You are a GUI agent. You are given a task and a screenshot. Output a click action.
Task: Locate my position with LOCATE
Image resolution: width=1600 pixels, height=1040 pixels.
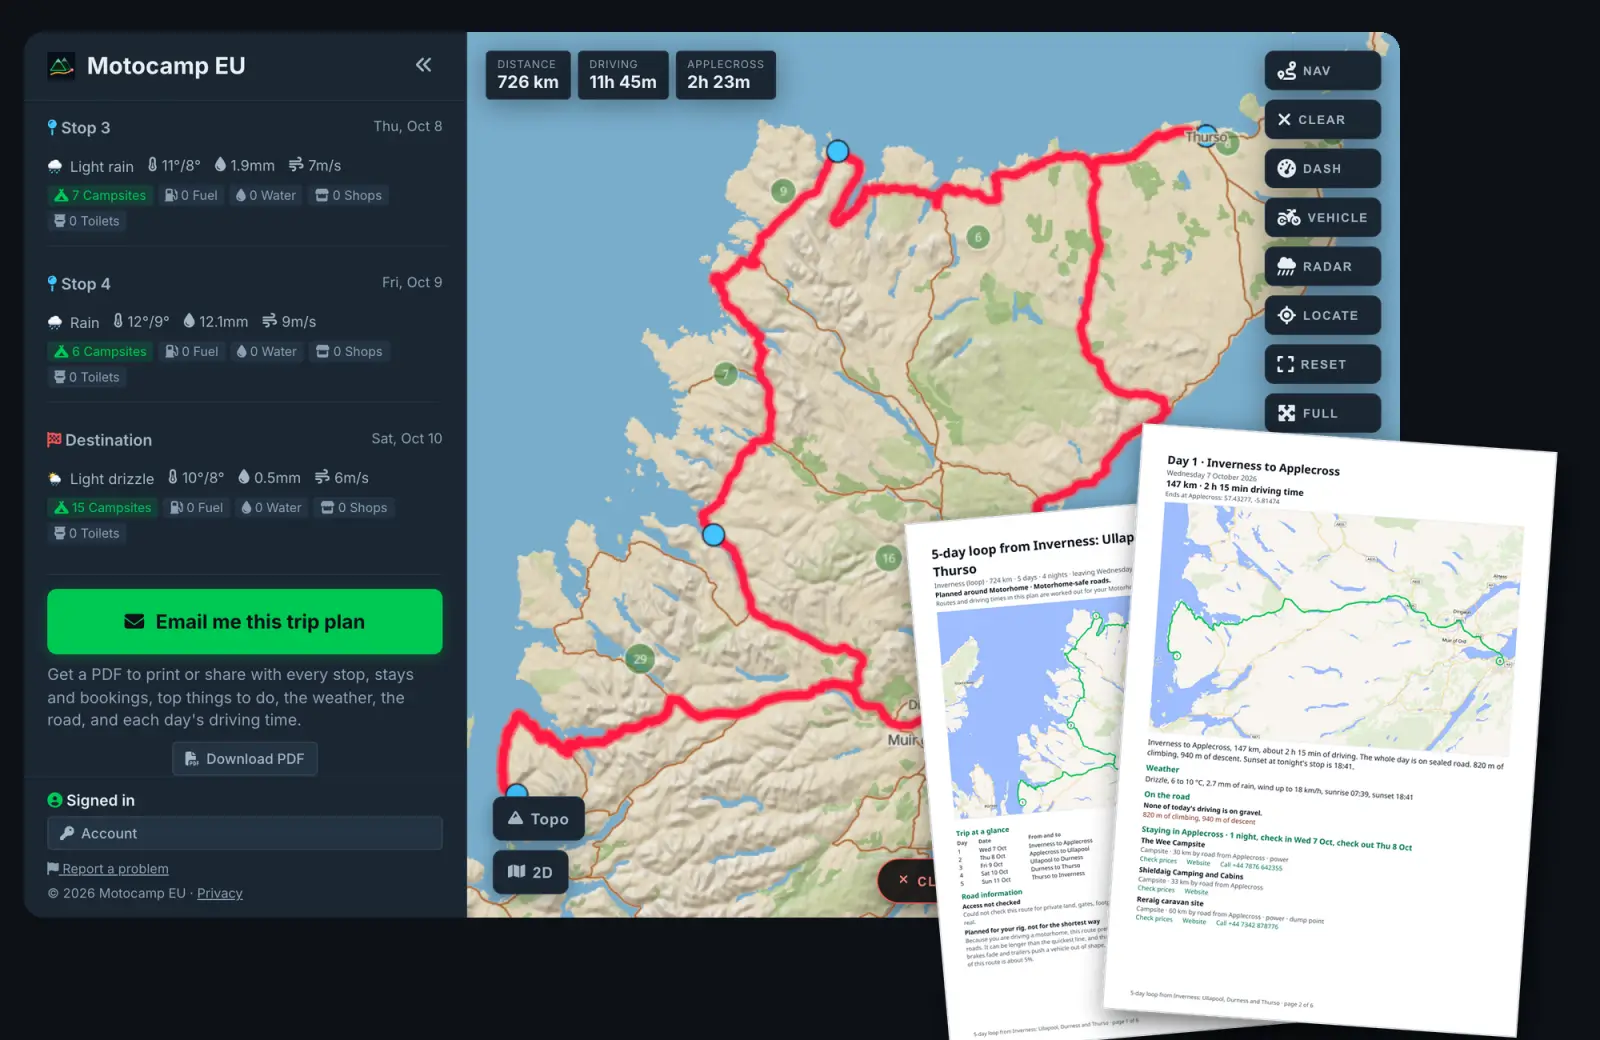pos(1322,316)
